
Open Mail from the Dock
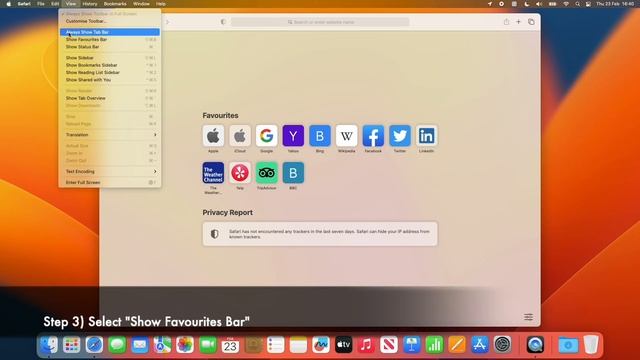point(140,345)
